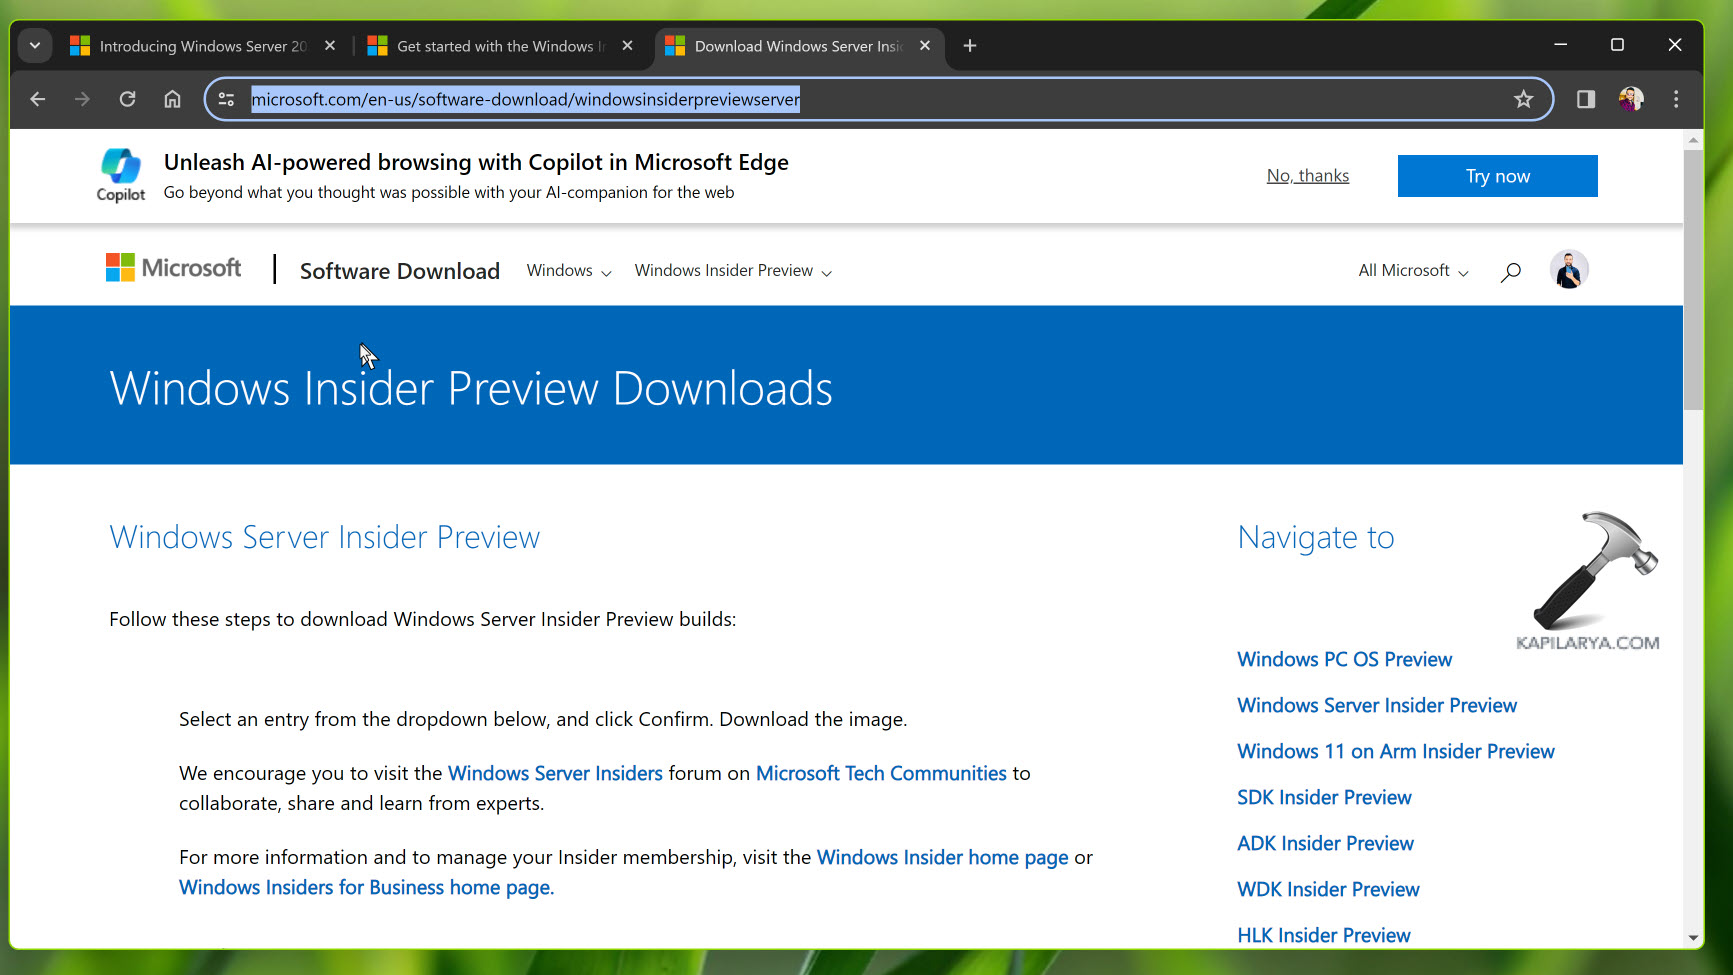Open the tab search chevron
The height and width of the screenshot is (975, 1733).
click(34, 45)
